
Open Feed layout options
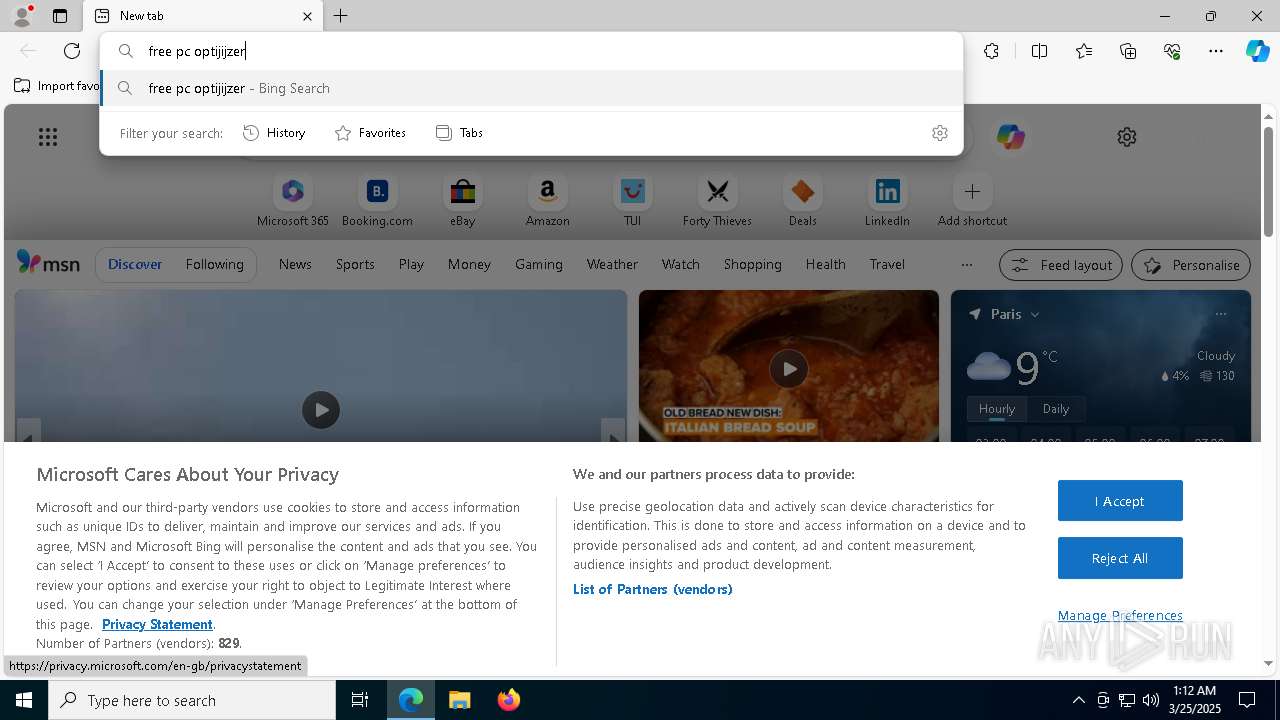(1060, 265)
